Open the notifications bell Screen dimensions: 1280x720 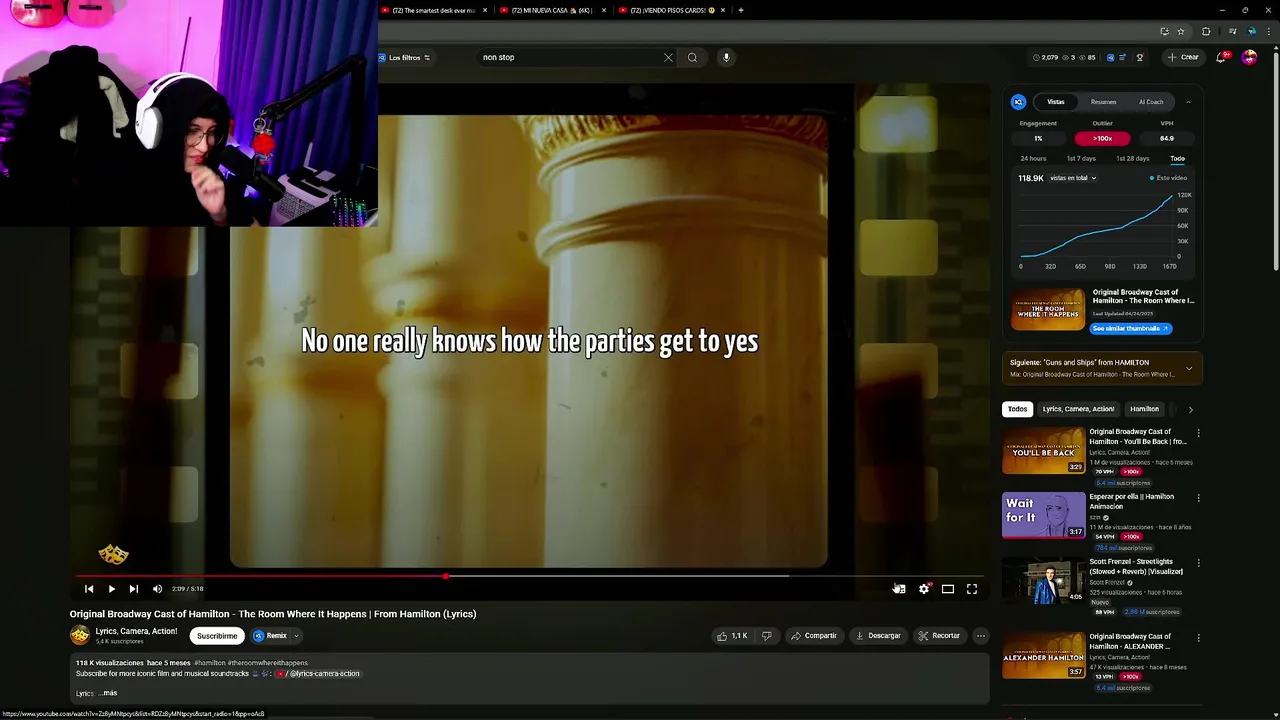[x=1221, y=57]
